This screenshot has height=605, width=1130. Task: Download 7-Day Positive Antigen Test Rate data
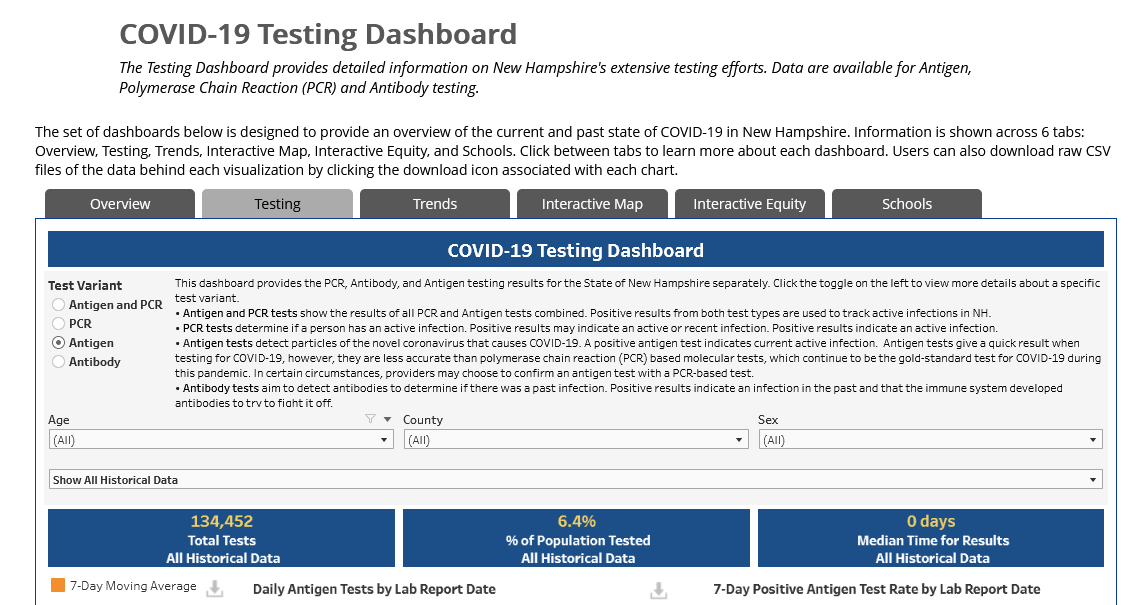coord(658,591)
